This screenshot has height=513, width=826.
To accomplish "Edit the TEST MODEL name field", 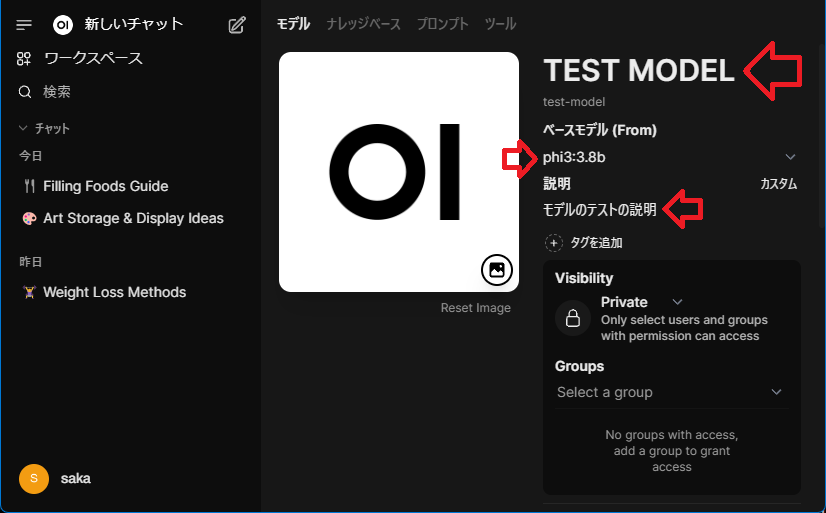I will pos(639,71).
